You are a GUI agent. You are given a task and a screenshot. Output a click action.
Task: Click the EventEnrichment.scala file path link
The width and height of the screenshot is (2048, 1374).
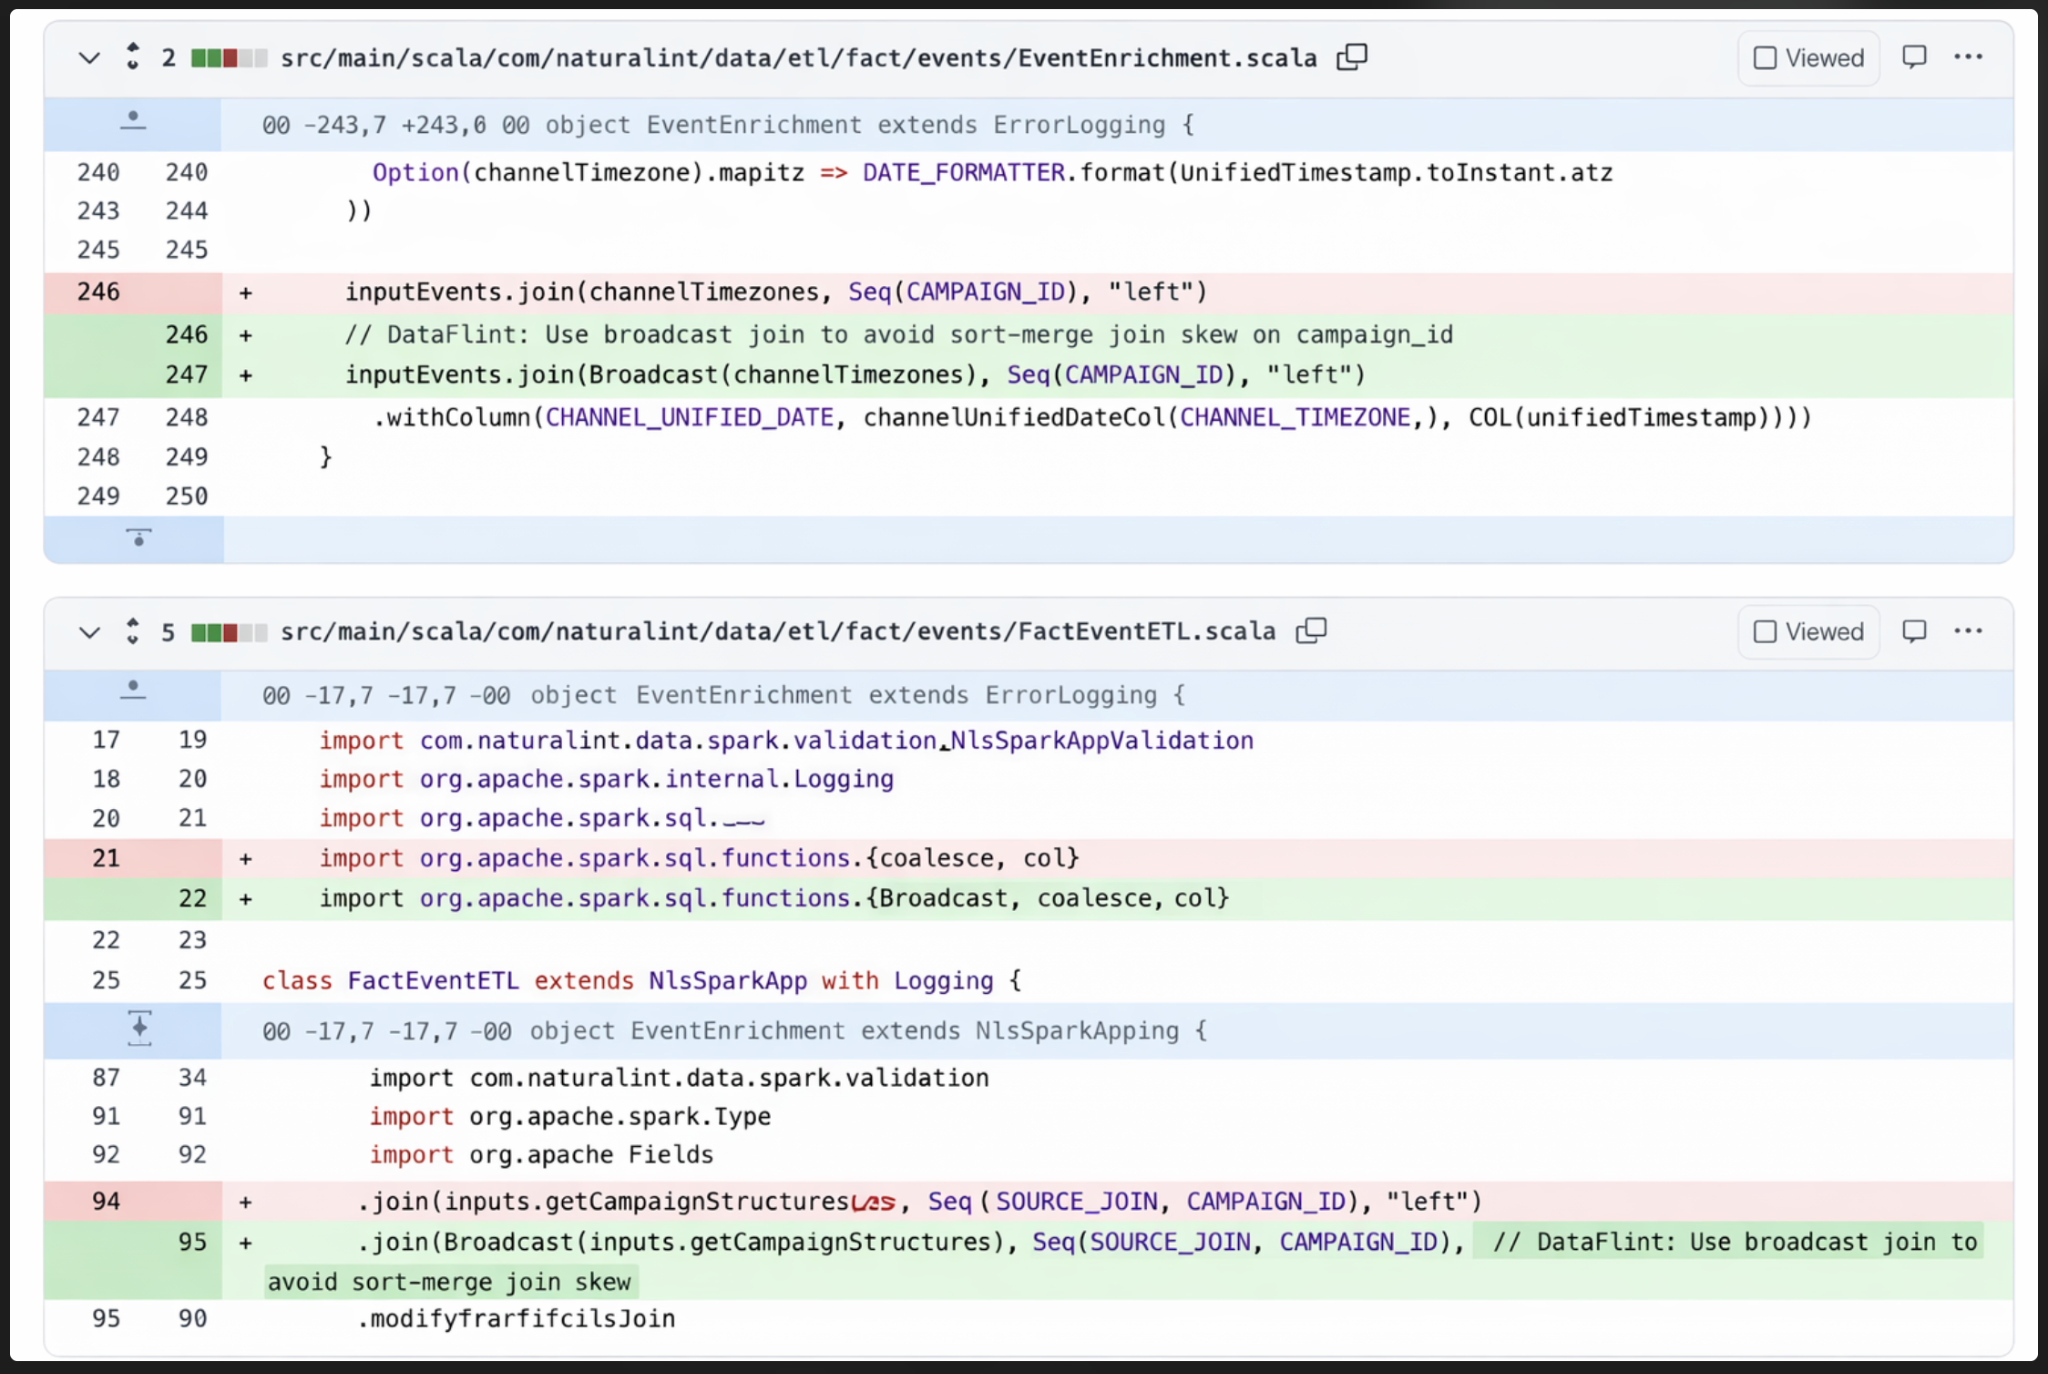799,57
